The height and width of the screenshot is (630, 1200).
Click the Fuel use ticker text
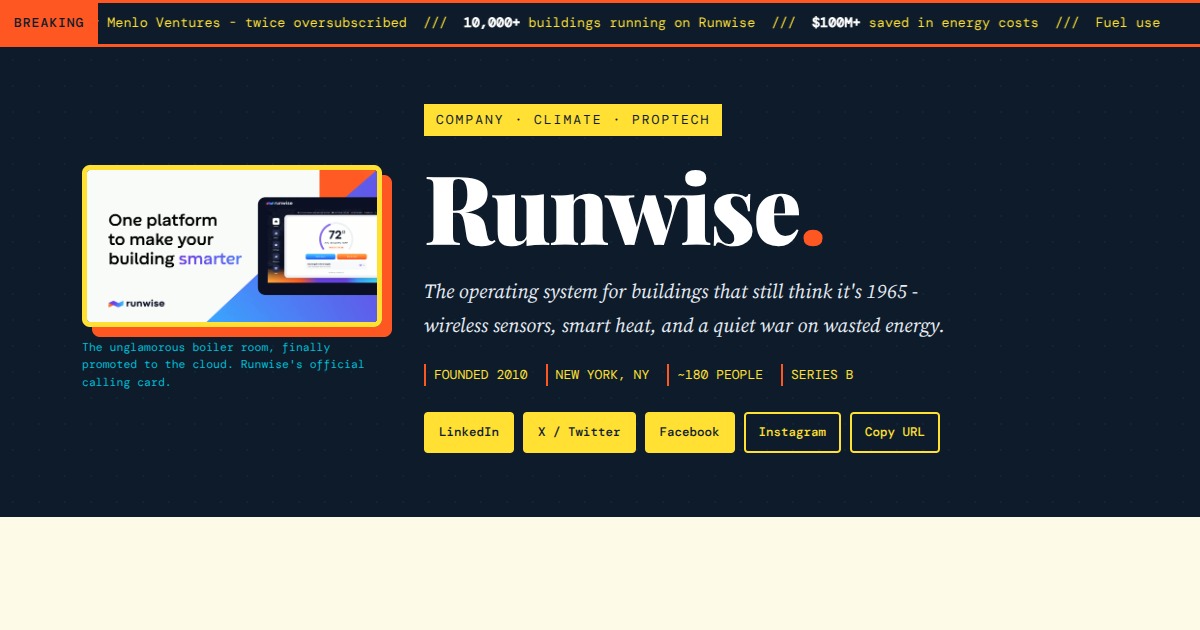point(1128,23)
